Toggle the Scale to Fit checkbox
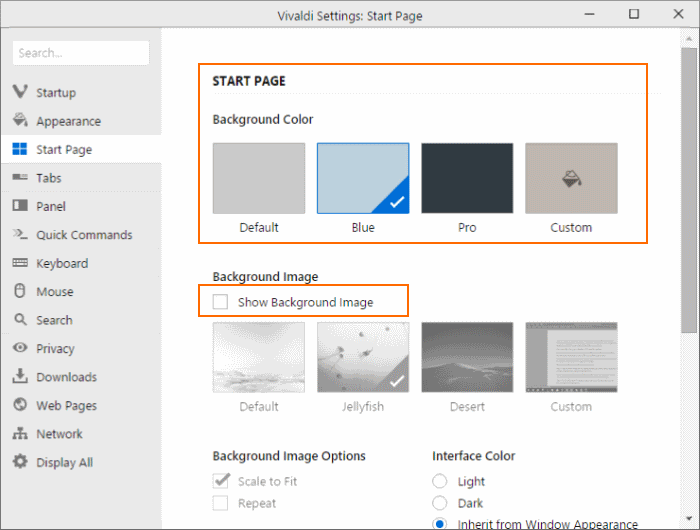The height and width of the screenshot is (530, 700). pyautogui.click(x=220, y=481)
